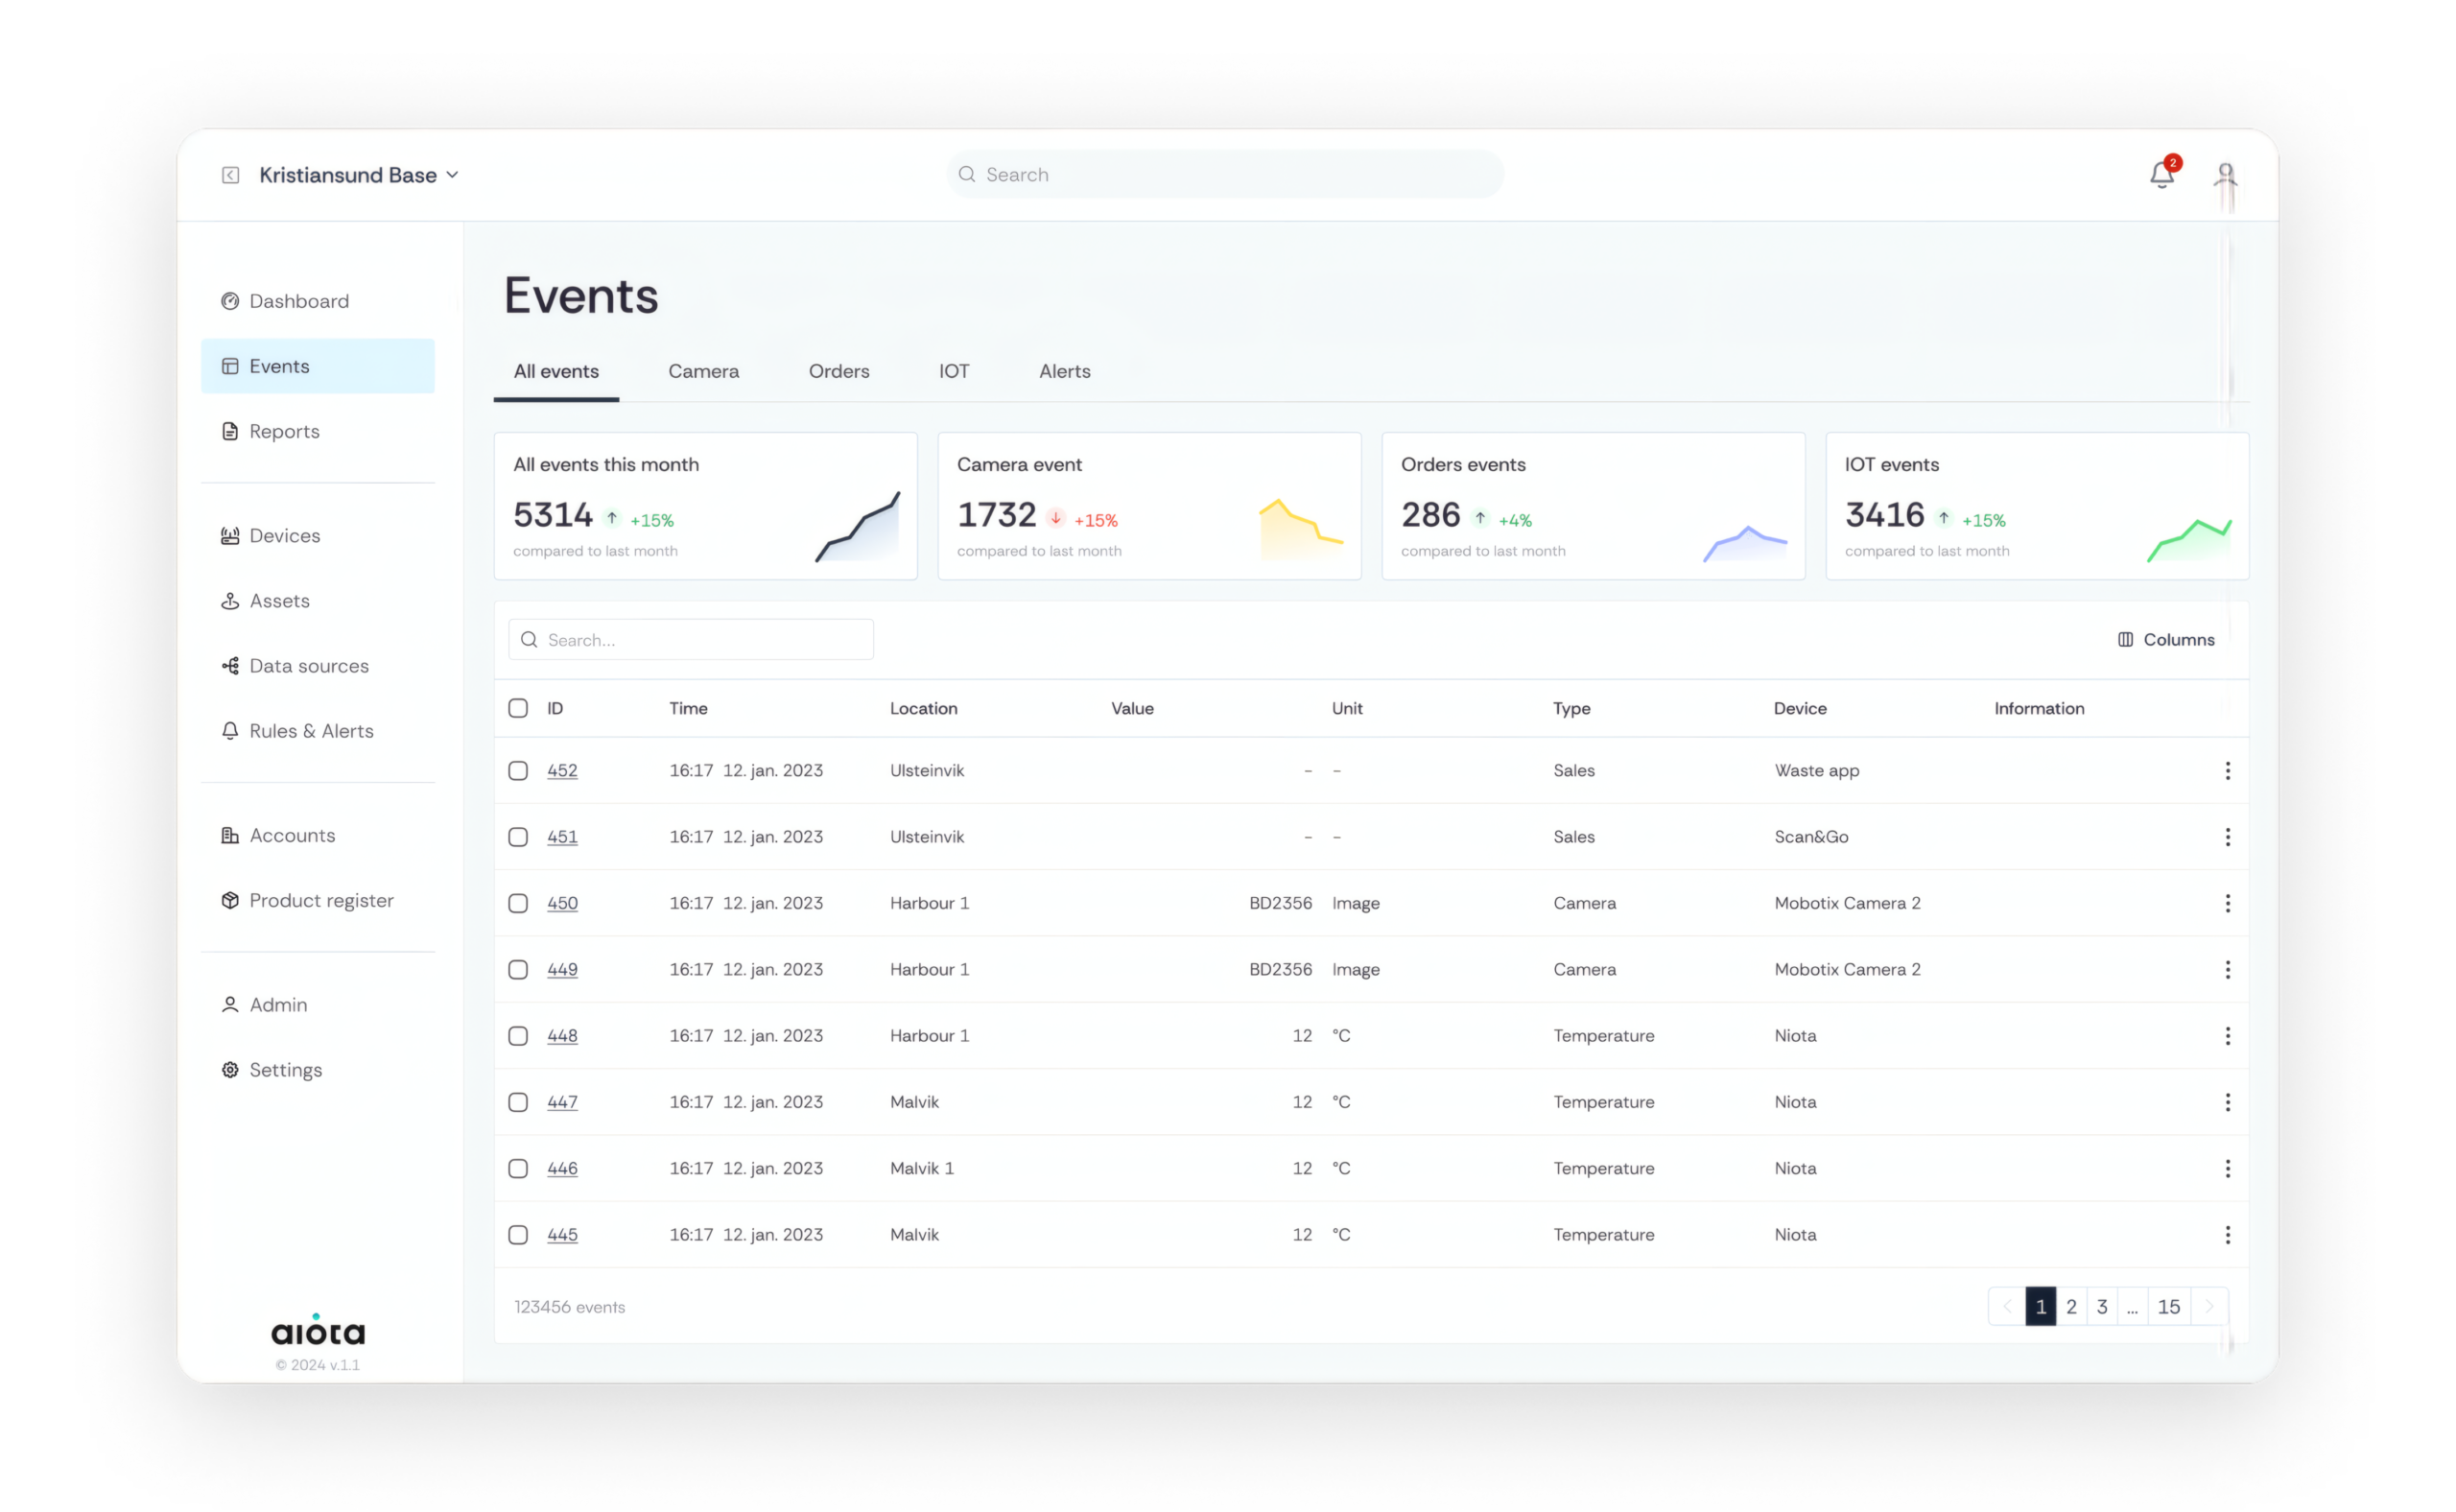The image size is (2456, 1512).
Task: Open the user profile icon
Action: [2225, 175]
